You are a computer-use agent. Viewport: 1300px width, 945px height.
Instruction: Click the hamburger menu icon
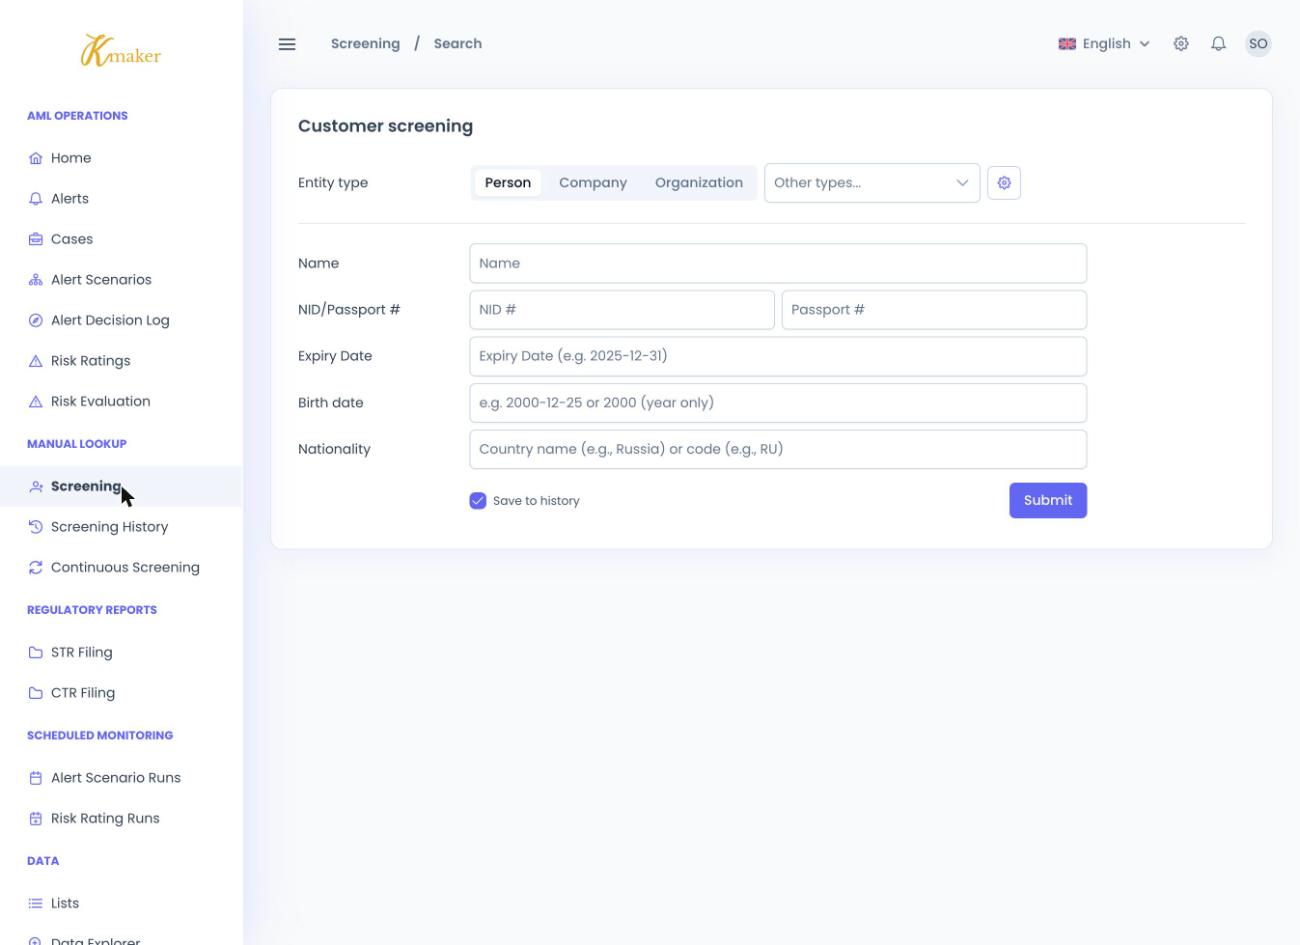(287, 44)
